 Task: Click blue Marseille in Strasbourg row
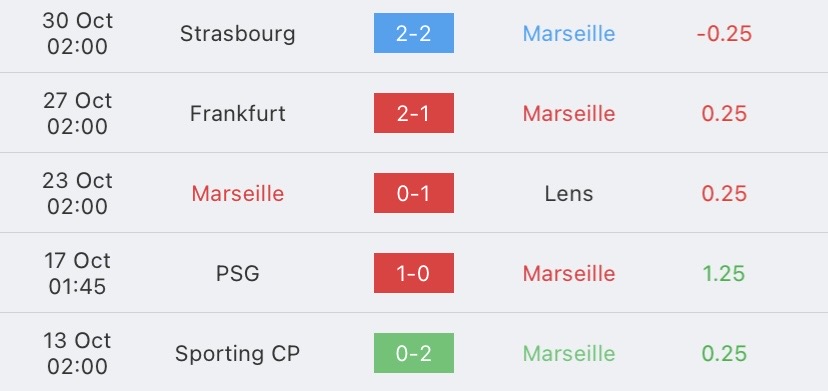pos(569,34)
